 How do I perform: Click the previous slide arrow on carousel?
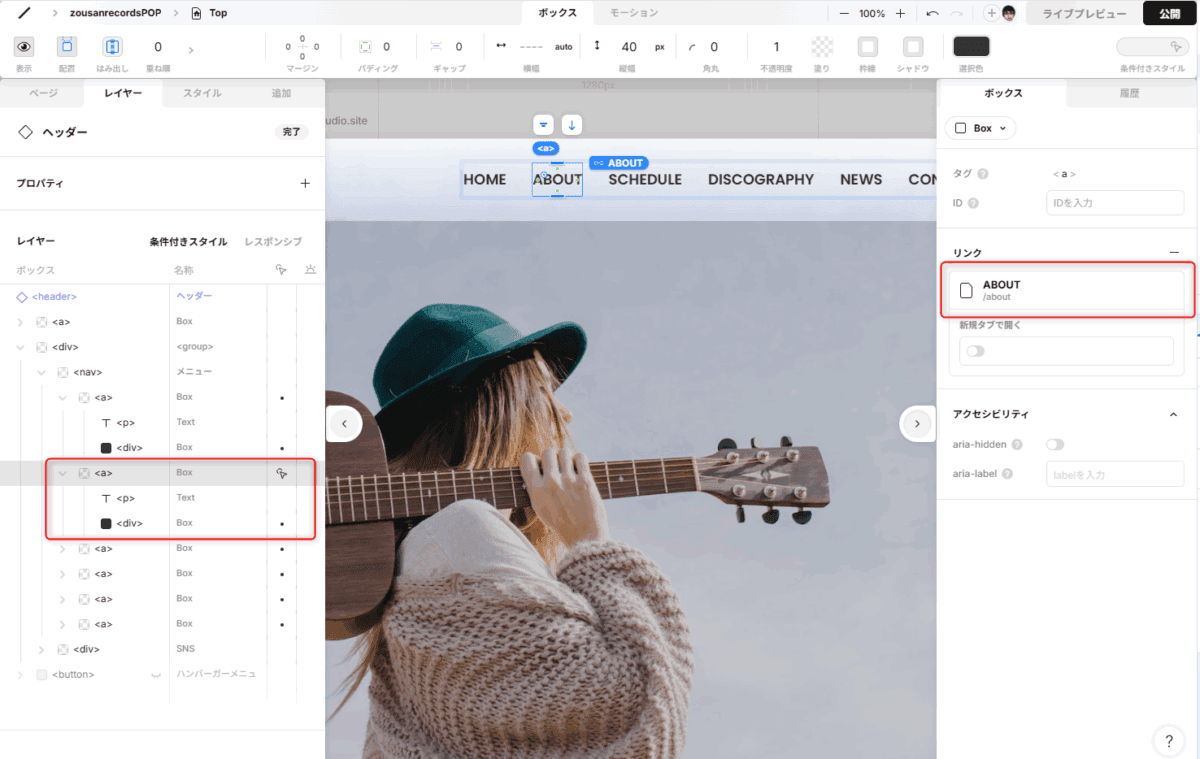pos(344,424)
